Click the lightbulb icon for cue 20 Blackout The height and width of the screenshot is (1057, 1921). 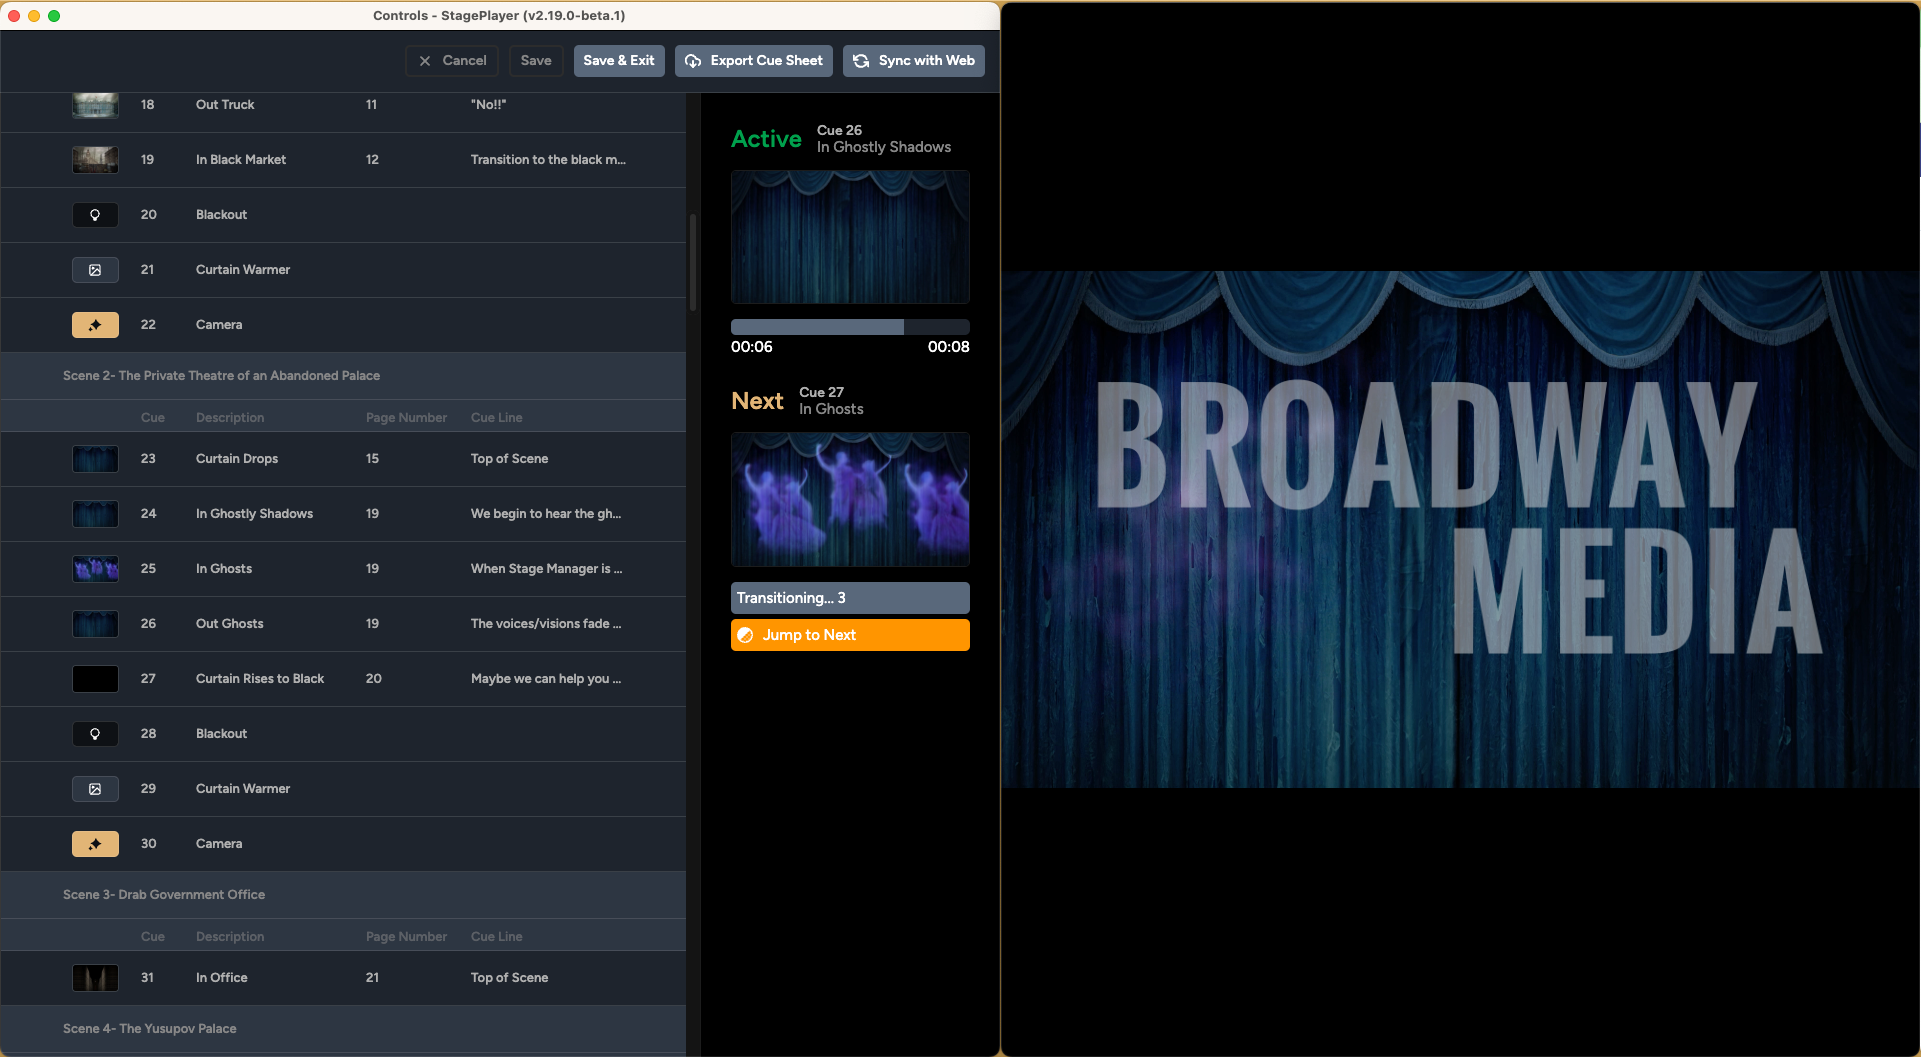[95, 215]
